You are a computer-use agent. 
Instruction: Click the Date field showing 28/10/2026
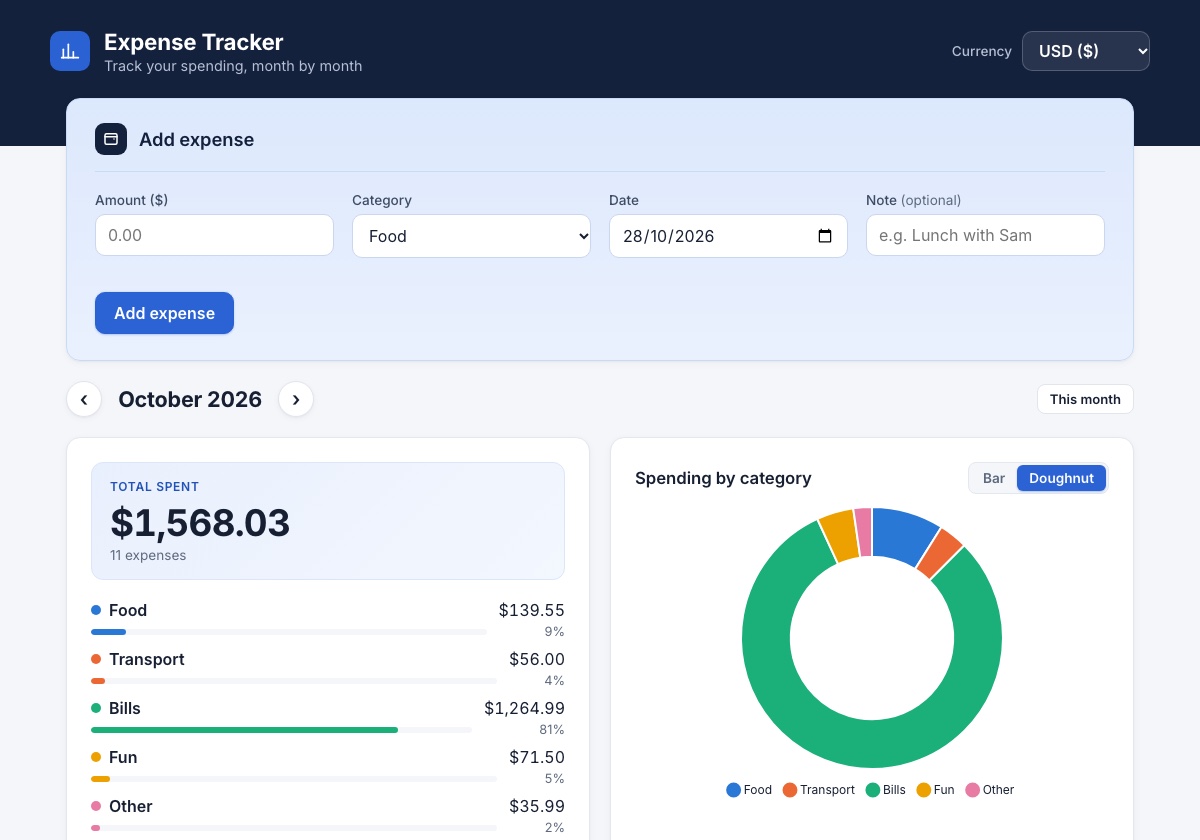[x=728, y=236]
